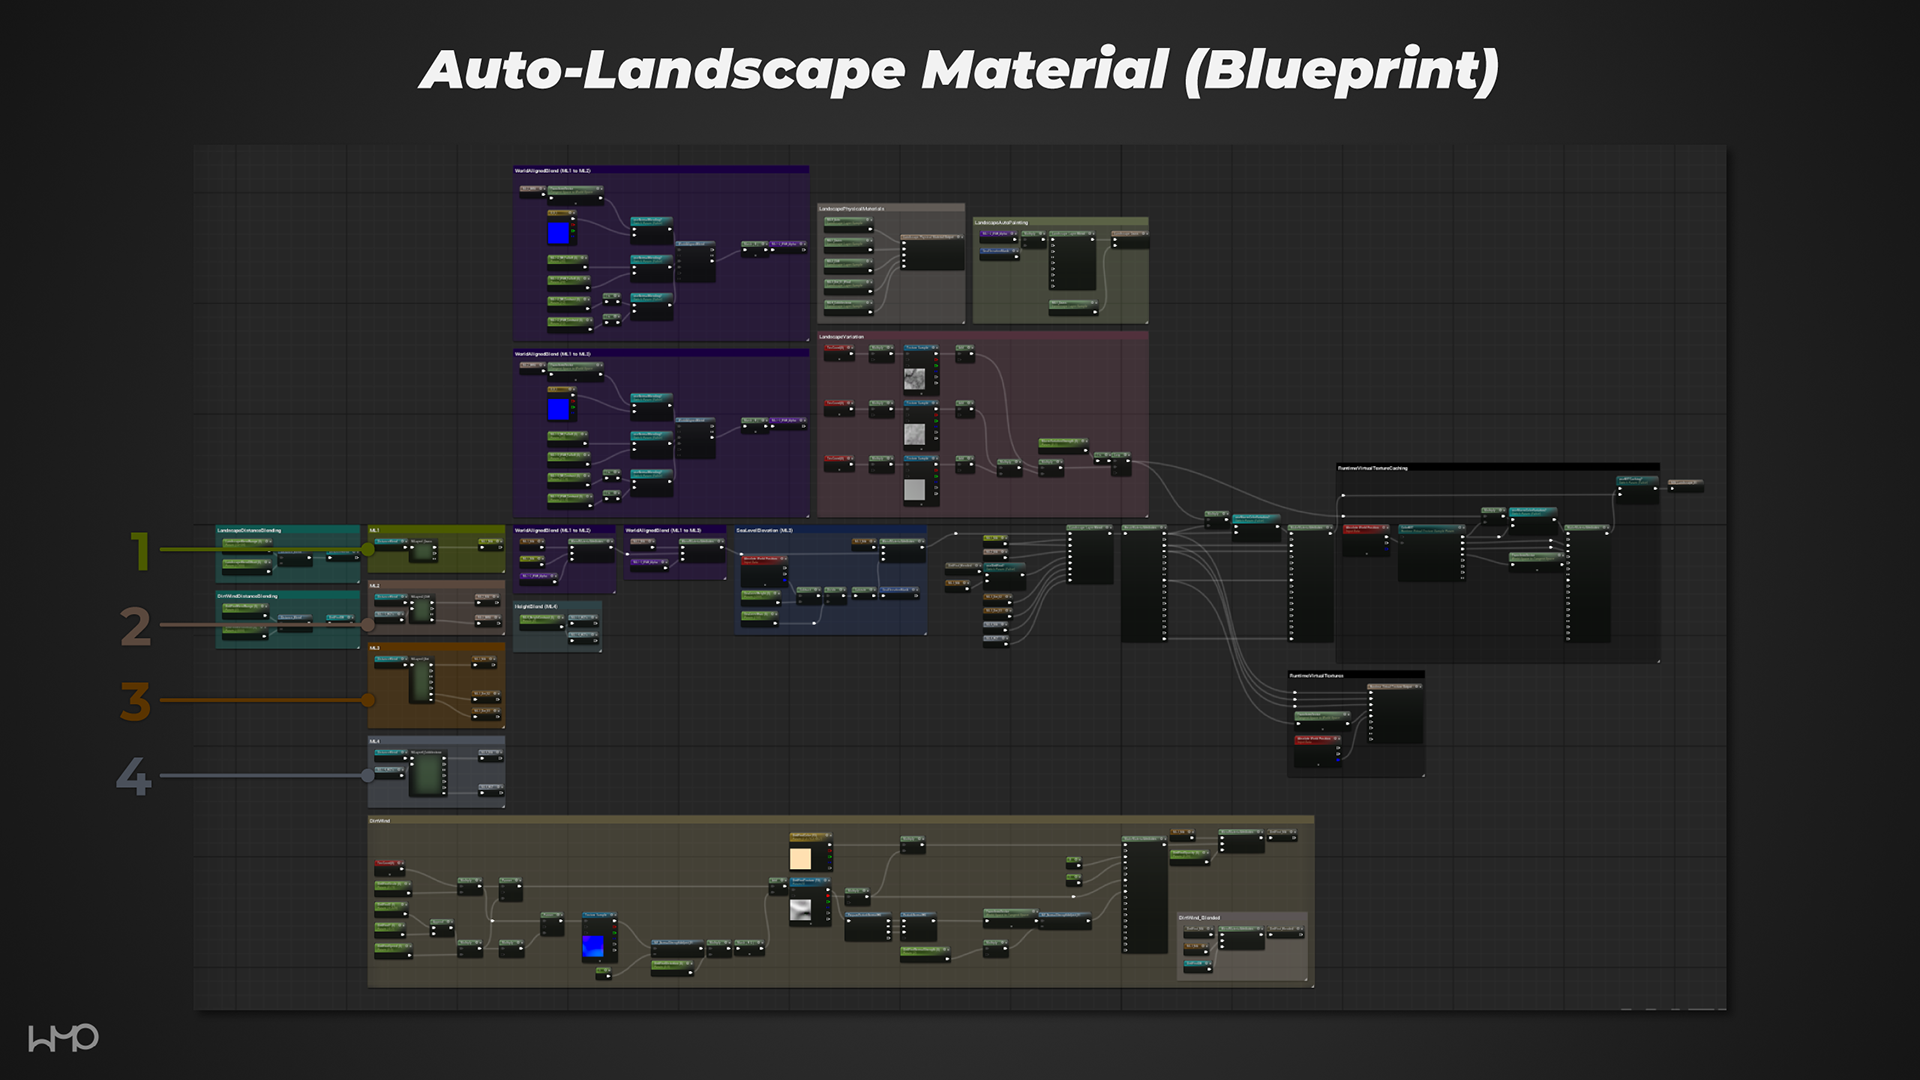
Task: Click the orange callout dot on ML3 box
Action: click(368, 700)
